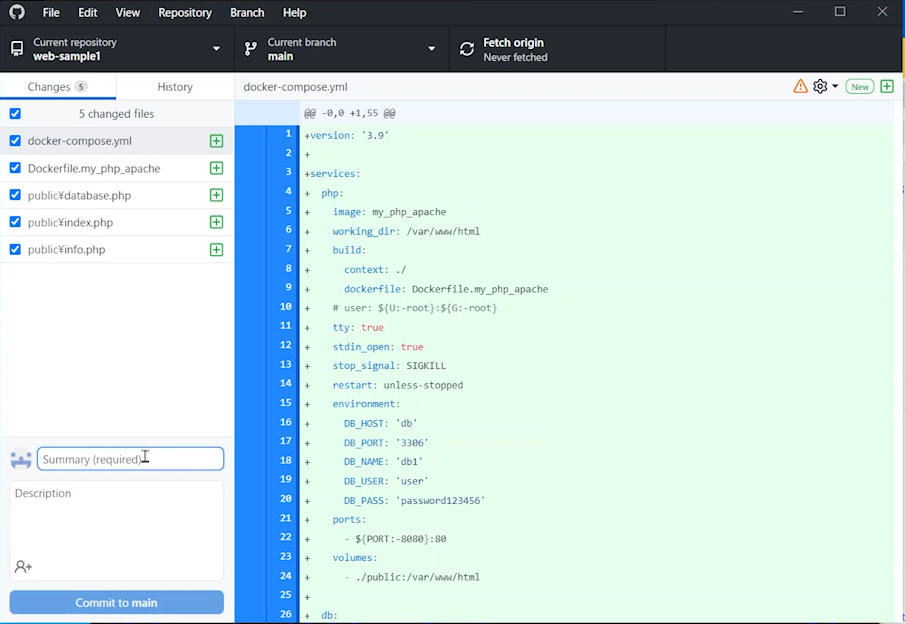Click the GitHub Desktop logo icon
This screenshot has width=905, height=624.
17,12
